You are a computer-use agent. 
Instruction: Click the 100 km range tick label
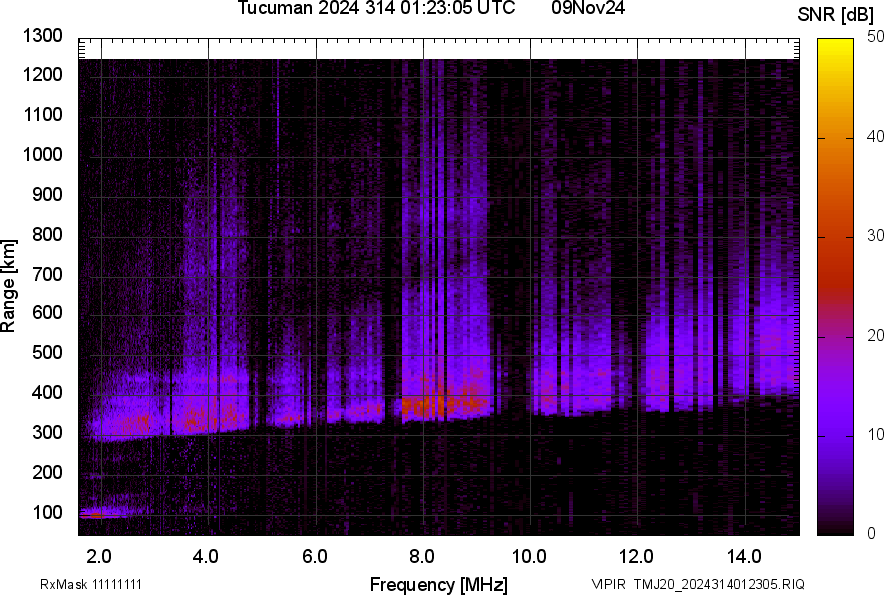click(48, 512)
